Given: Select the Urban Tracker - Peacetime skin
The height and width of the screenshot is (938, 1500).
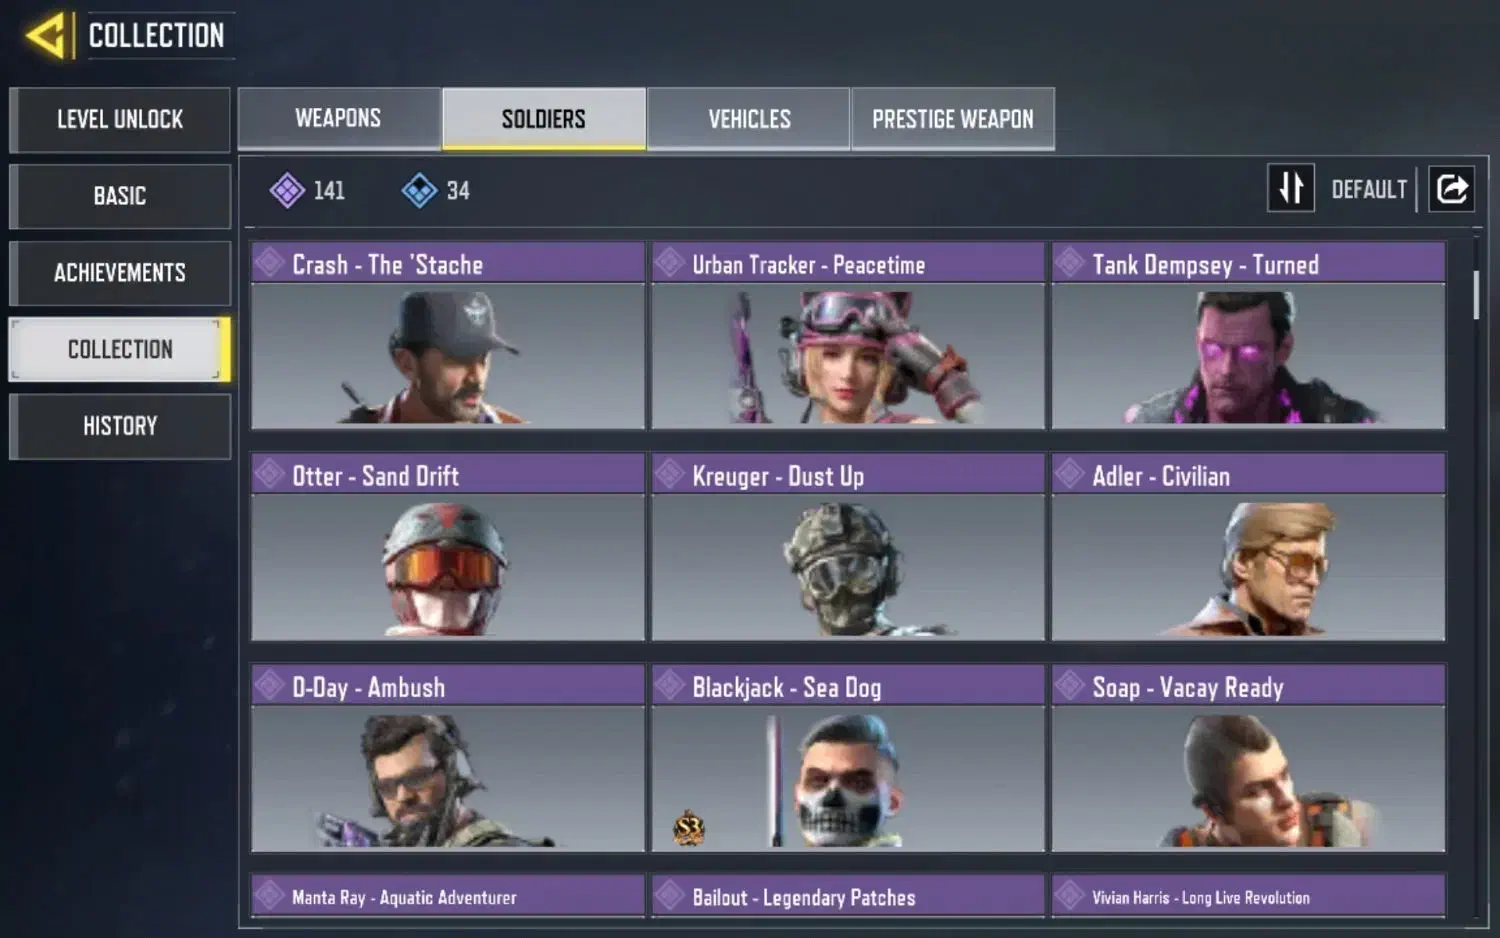Looking at the screenshot, I should pyautogui.click(x=848, y=336).
